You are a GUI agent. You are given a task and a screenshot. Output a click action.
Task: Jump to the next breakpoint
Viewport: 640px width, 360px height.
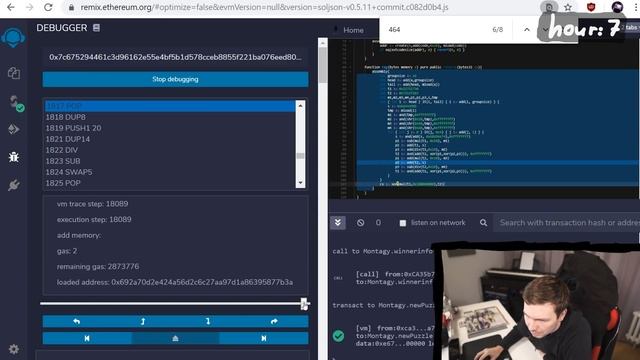tap(264, 338)
